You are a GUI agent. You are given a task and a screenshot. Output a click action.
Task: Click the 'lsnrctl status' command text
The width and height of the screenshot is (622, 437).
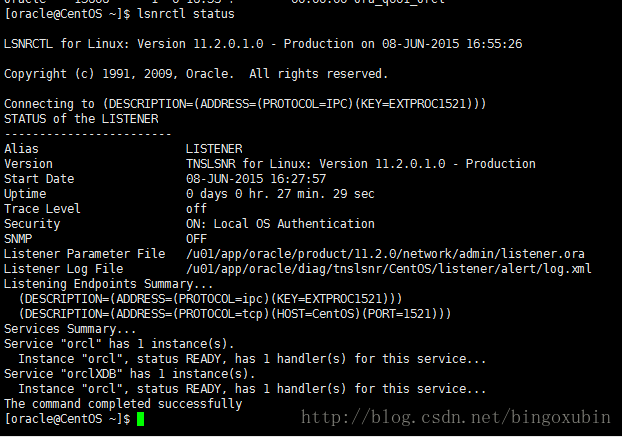(186, 14)
